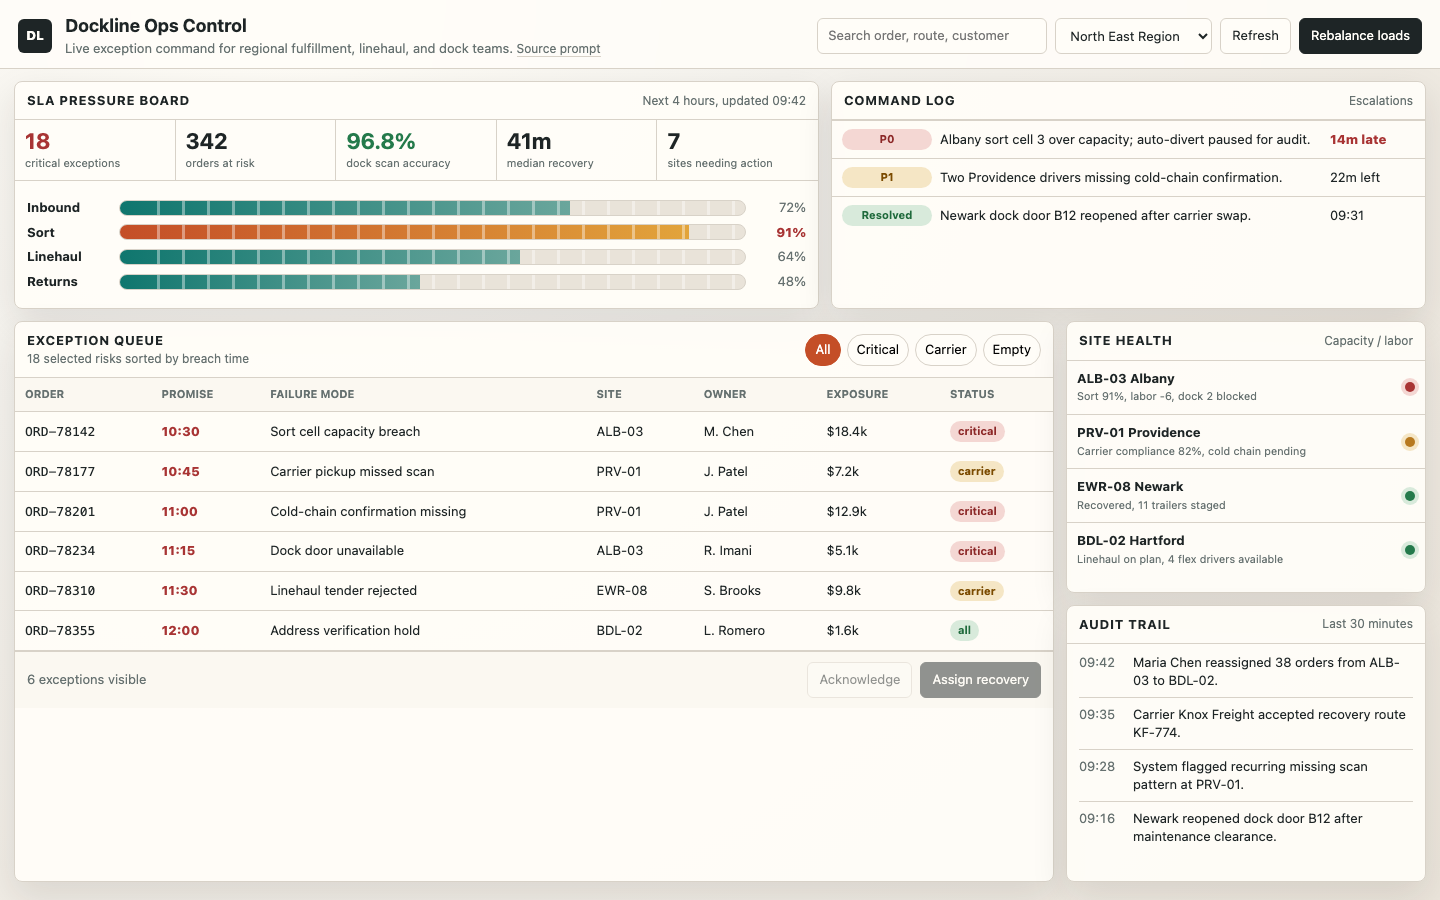Select the Critical filter chip

[878, 350]
